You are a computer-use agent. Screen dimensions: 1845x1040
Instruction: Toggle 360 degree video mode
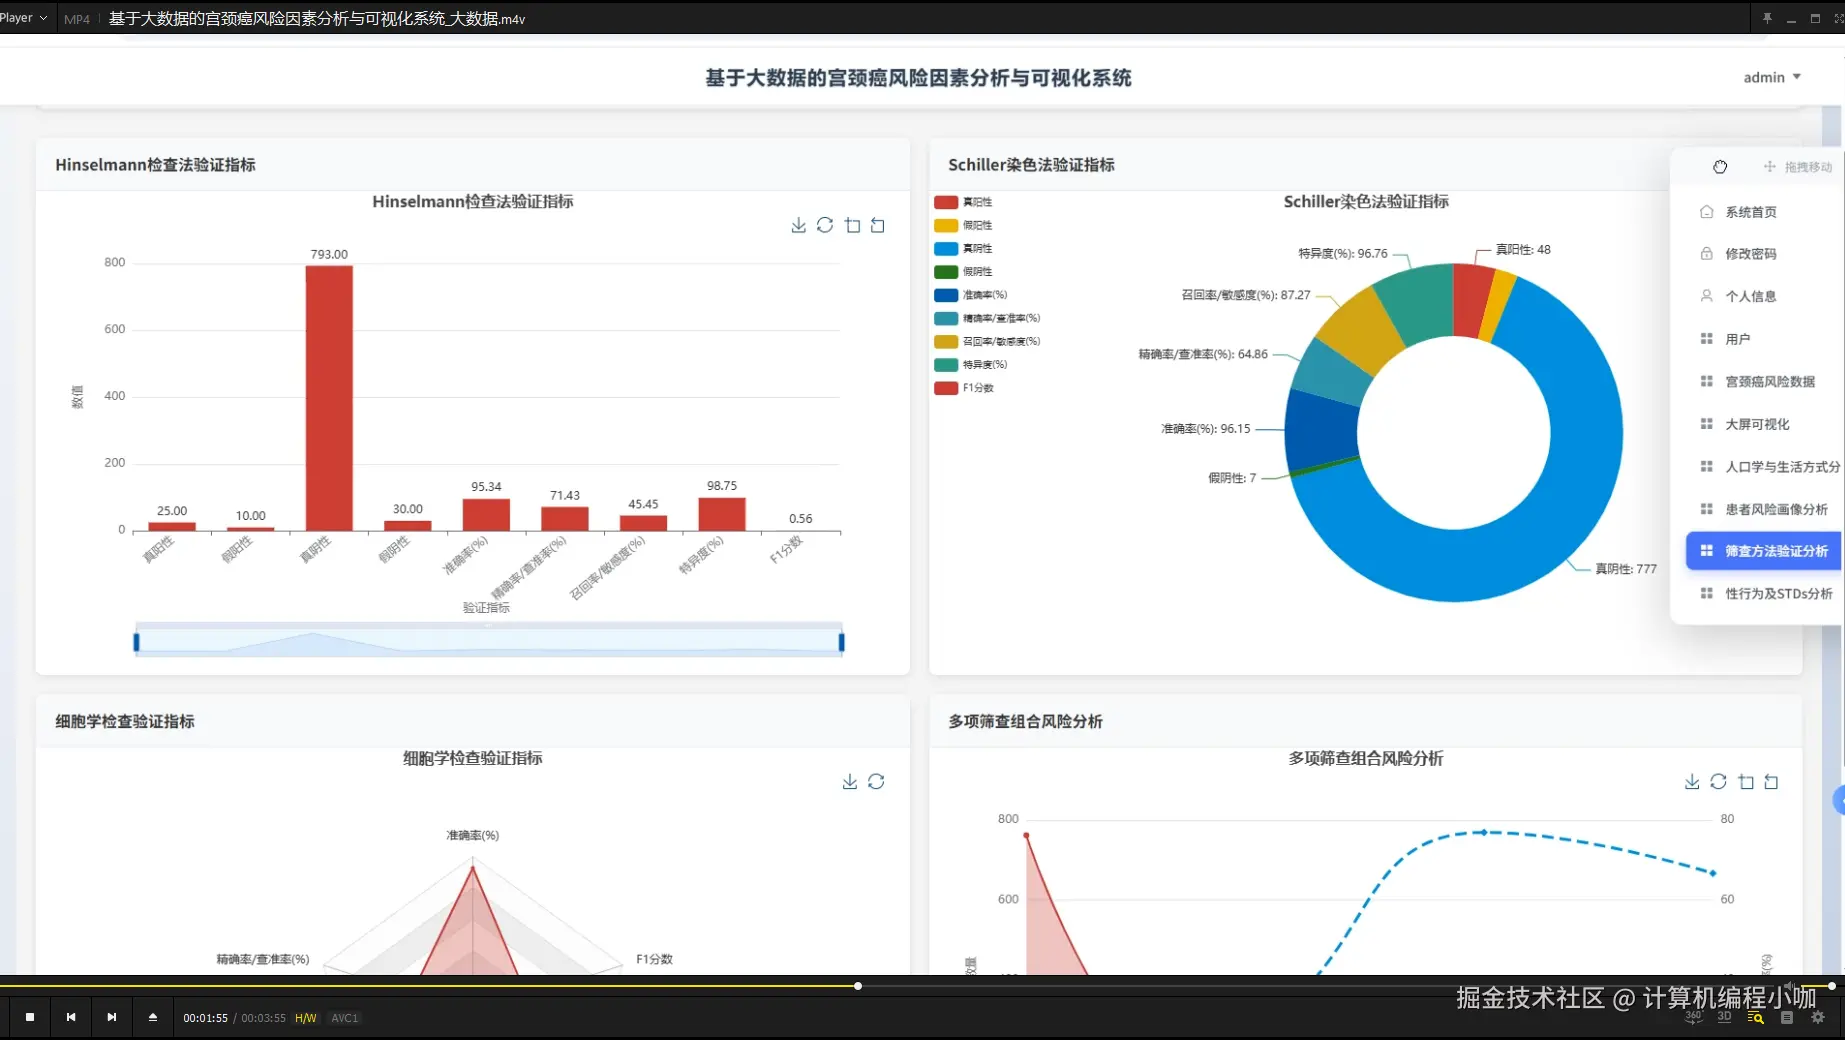[x=1693, y=1017]
